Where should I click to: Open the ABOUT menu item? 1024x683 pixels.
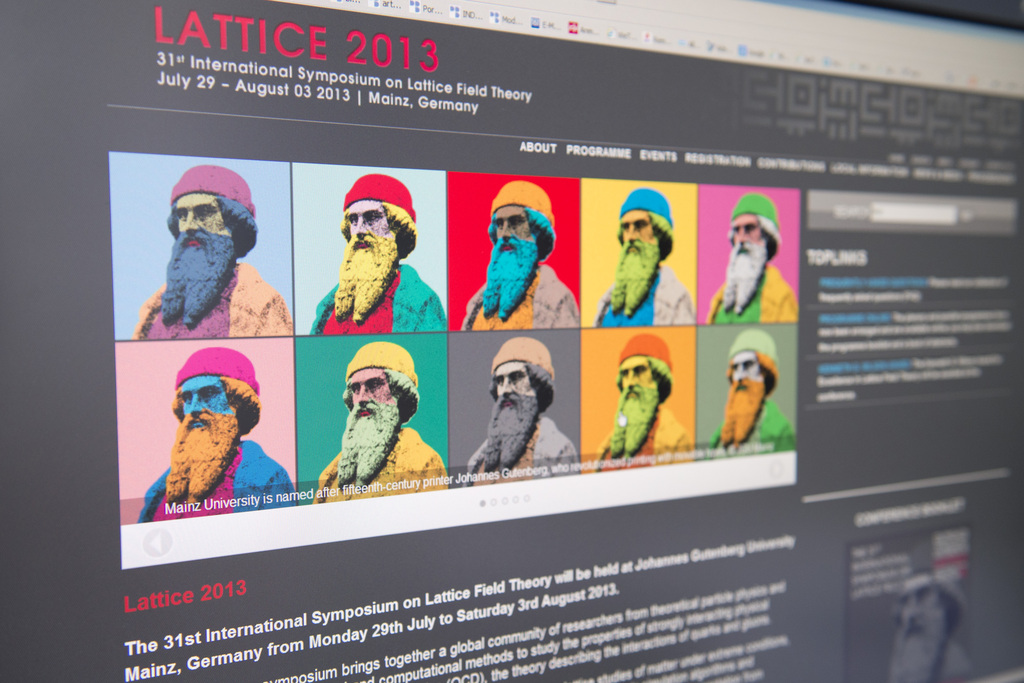(x=538, y=148)
